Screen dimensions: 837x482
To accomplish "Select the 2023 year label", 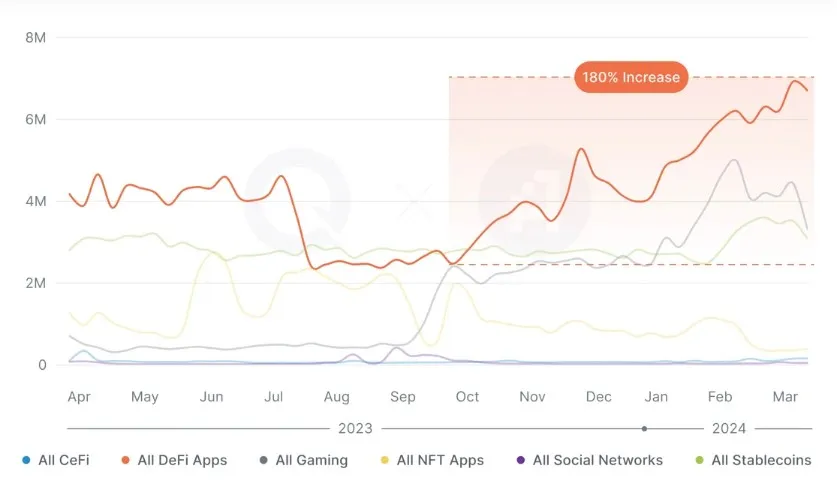I will tap(355, 428).
